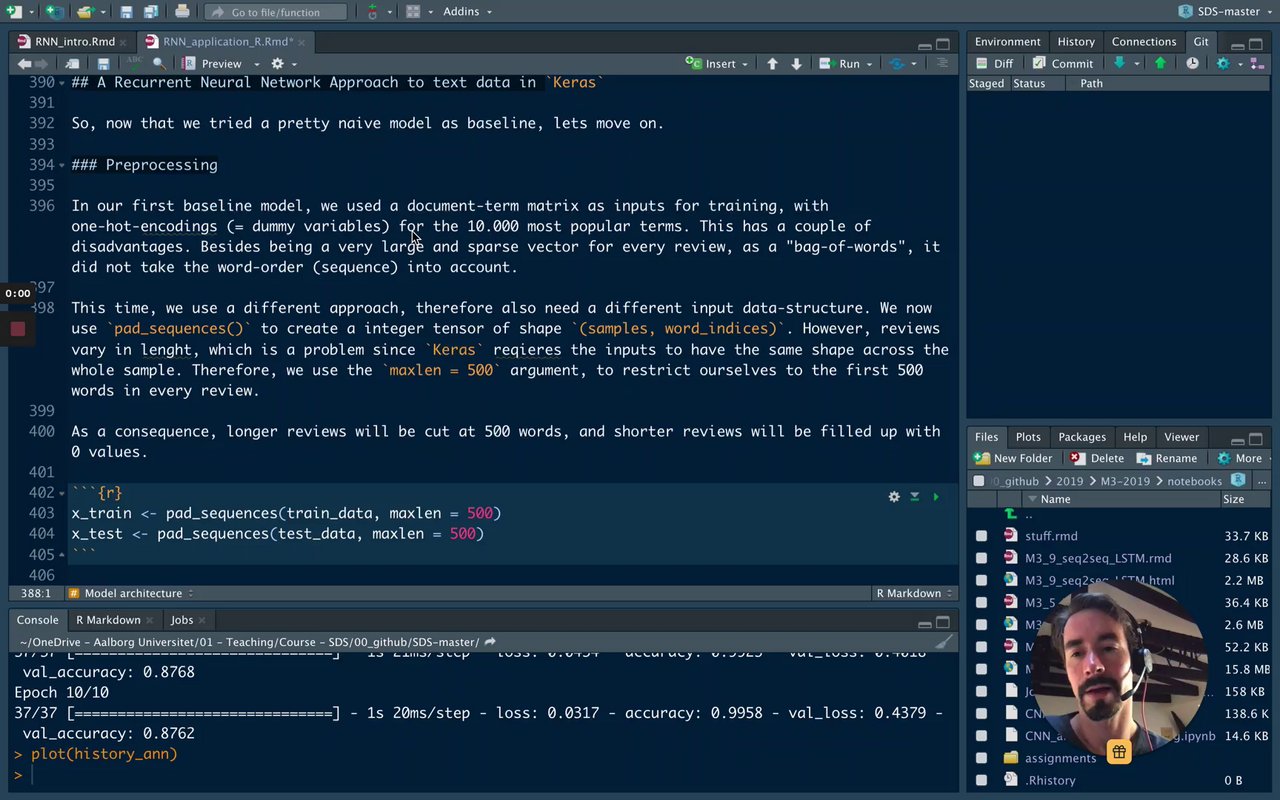Run all chunks above this chunk
This screenshot has height=800, width=1280.
(x=914, y=497)
